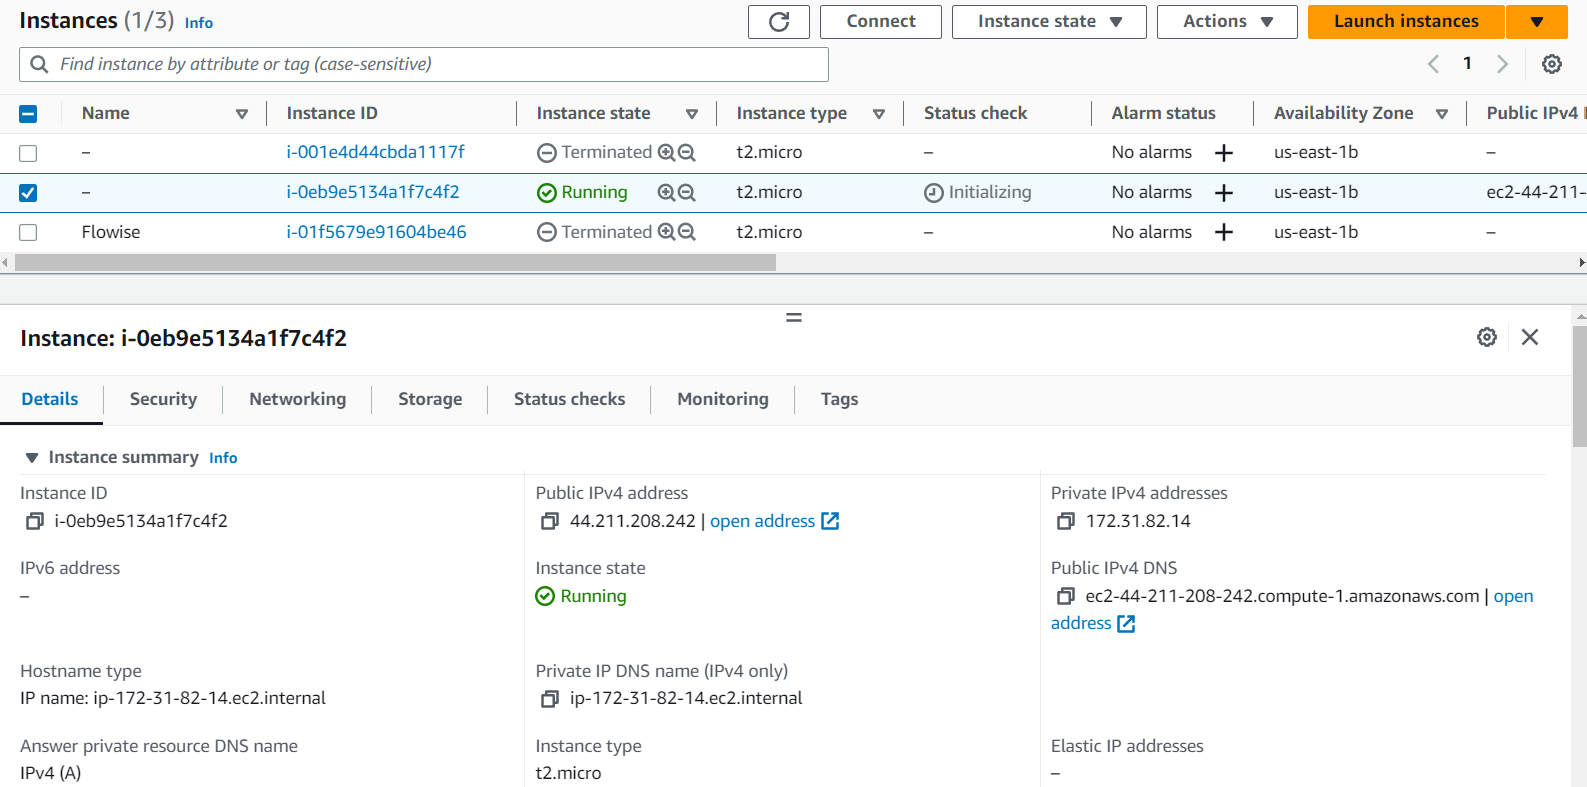This screenshot has height=787, width=1587.
Task: Open instance link i-01f5679e91604be46
Action: (x=376, y=232)
